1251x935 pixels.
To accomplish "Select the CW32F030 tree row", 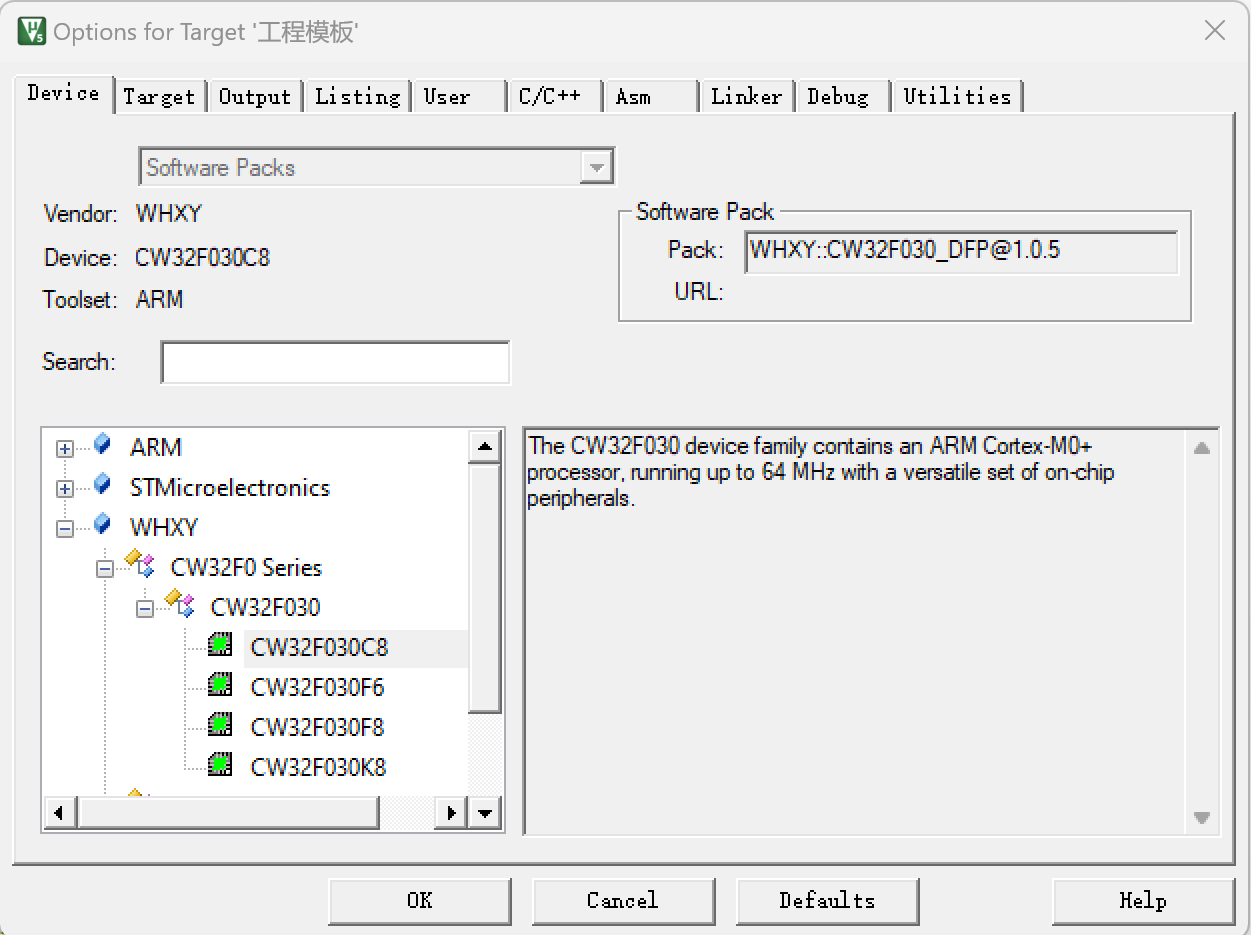I will (265, 608).
